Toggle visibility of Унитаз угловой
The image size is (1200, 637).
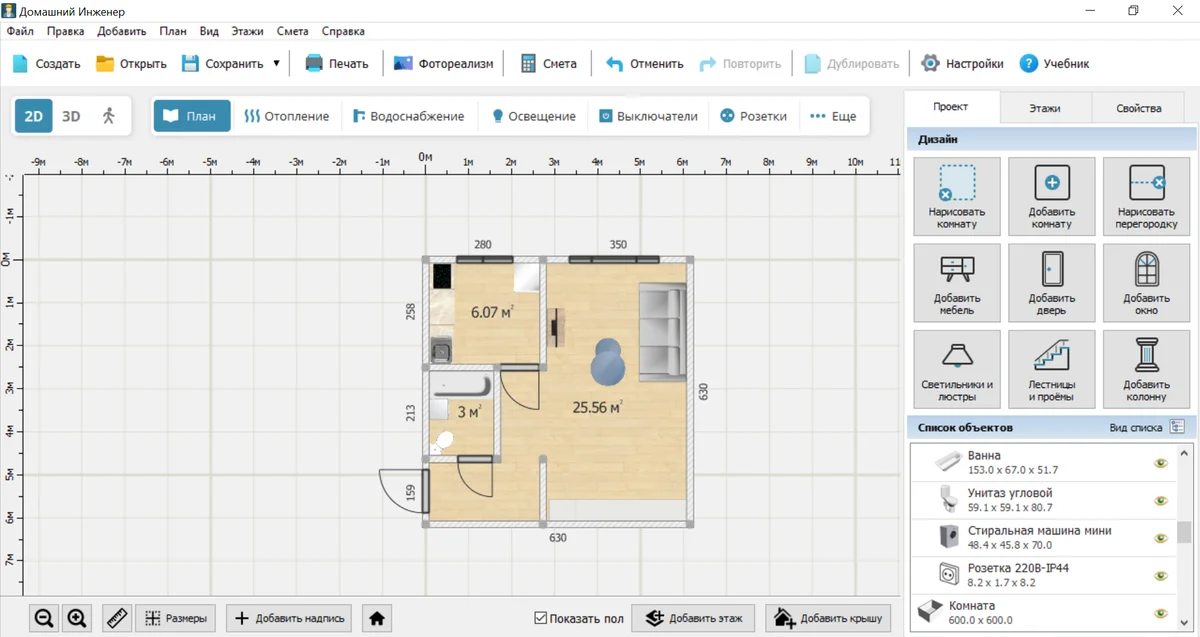click(x=1160, y=501)
